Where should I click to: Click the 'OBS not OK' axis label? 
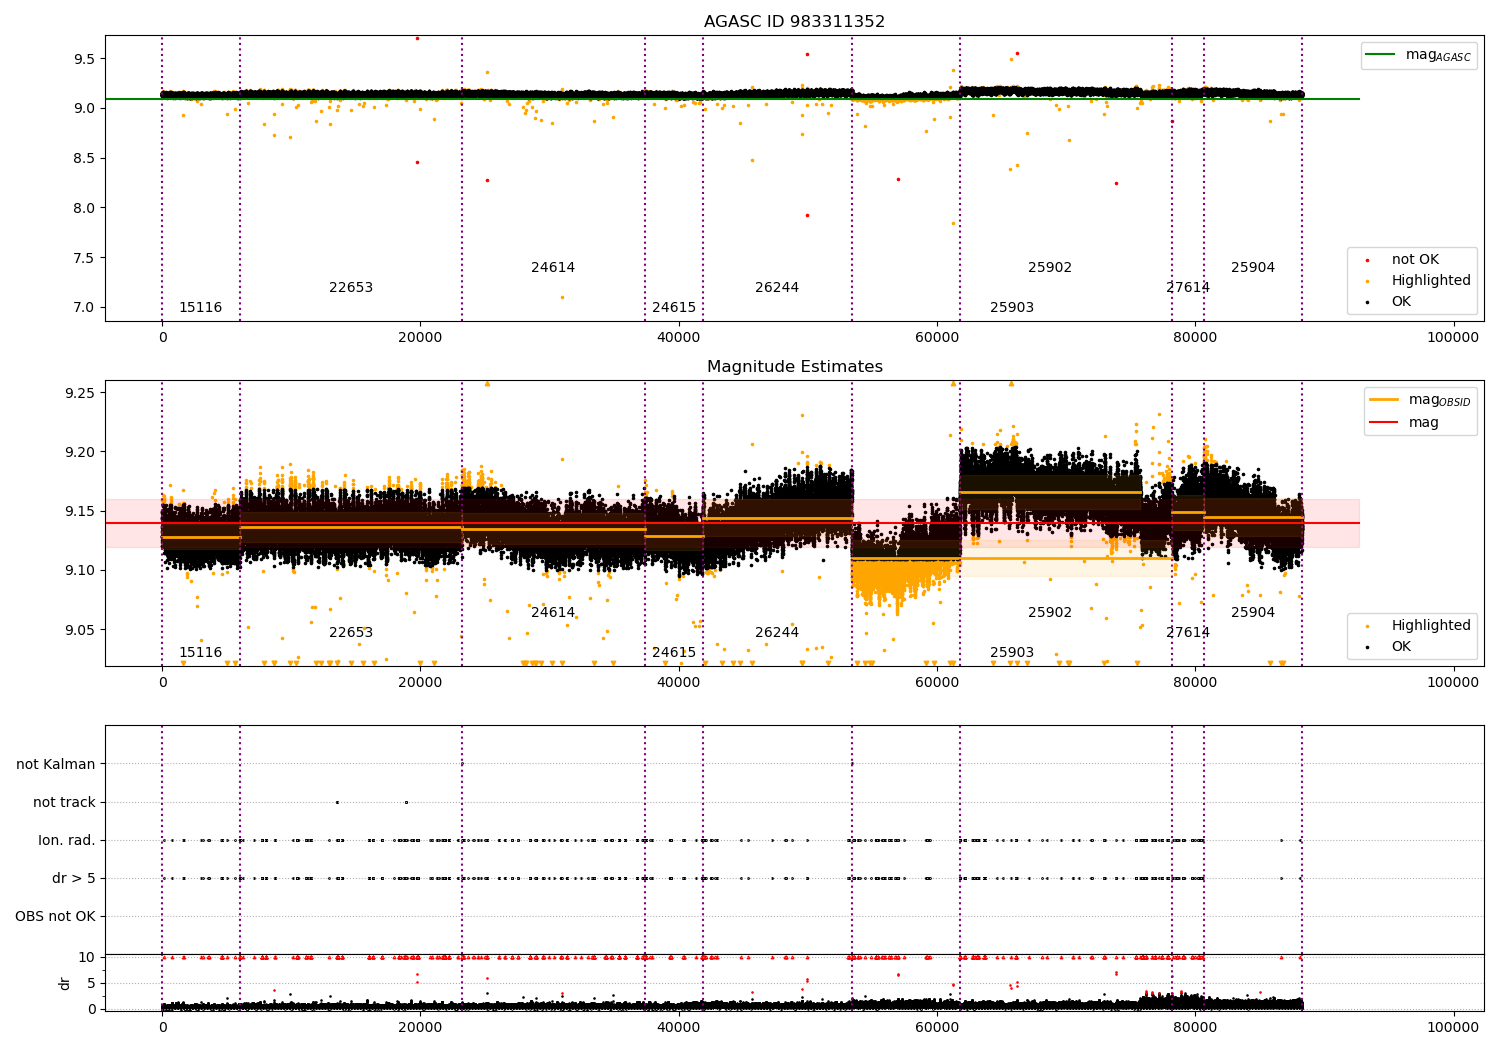55,917
